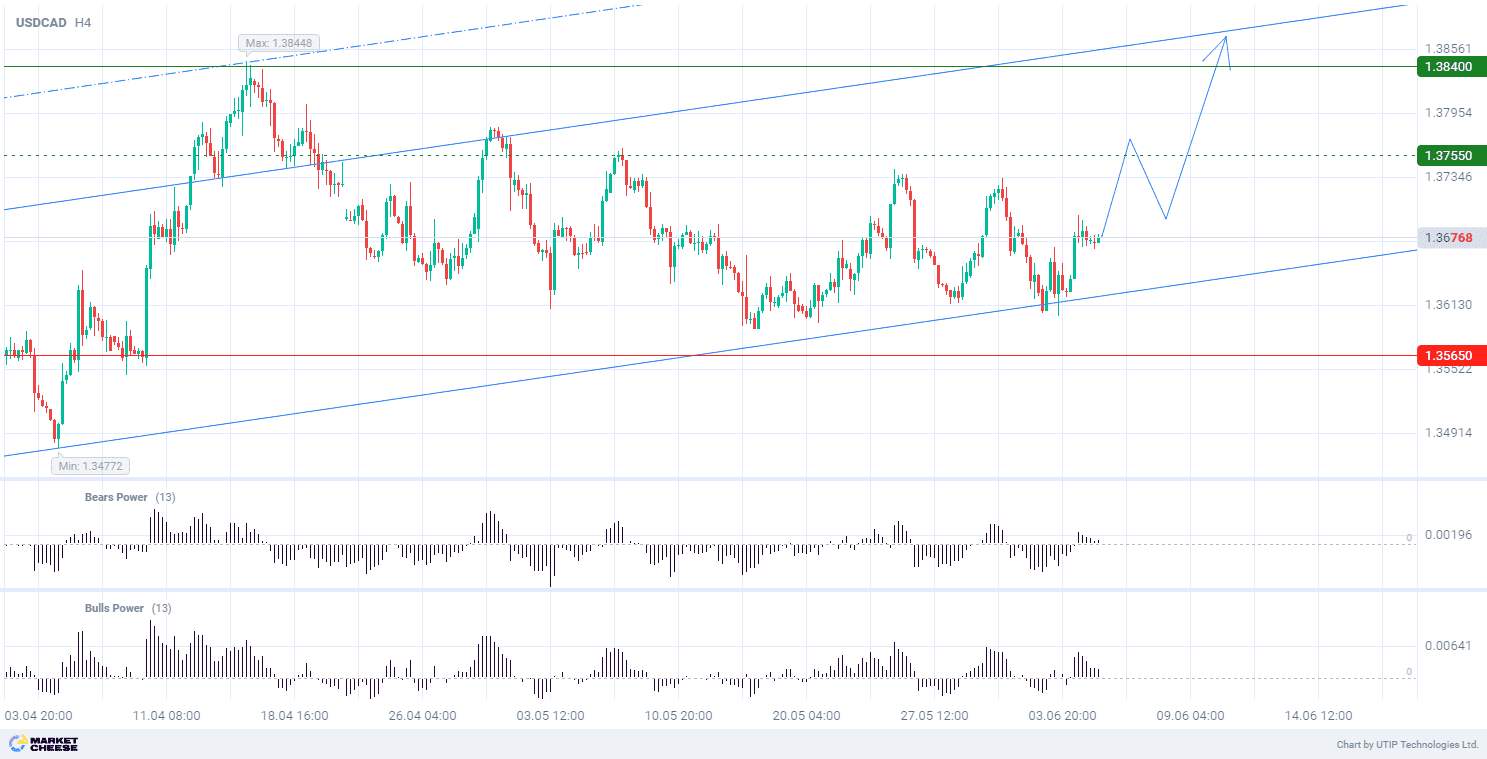Click the 1.37550 green price level tag

[1451, 155]
